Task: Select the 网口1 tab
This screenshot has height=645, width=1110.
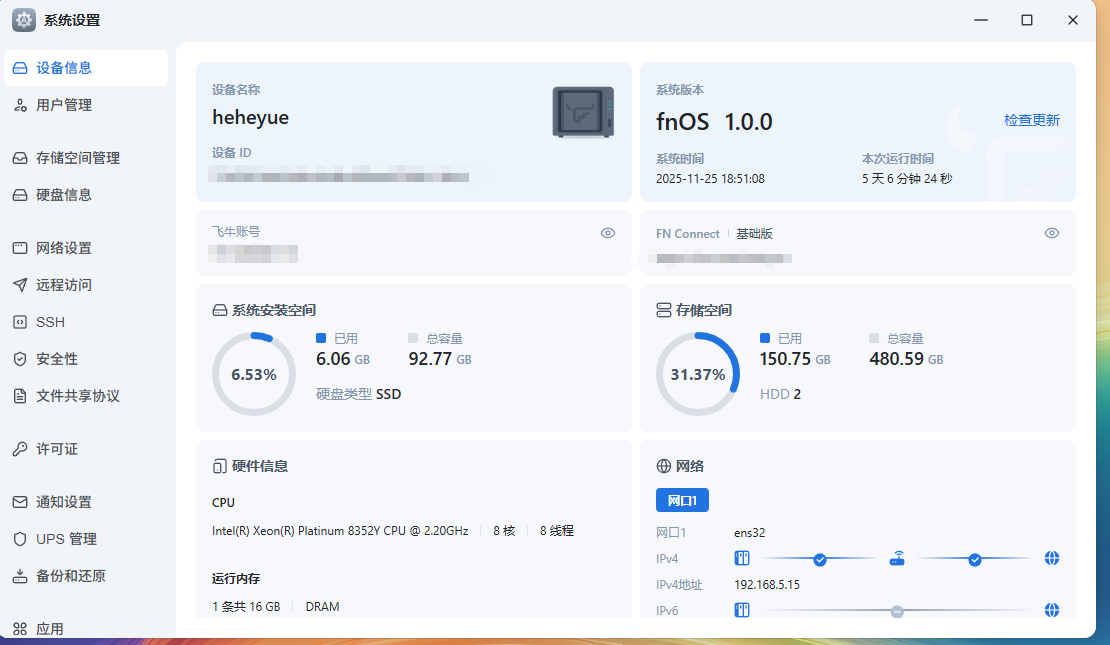Action: [x=682, y=501]
